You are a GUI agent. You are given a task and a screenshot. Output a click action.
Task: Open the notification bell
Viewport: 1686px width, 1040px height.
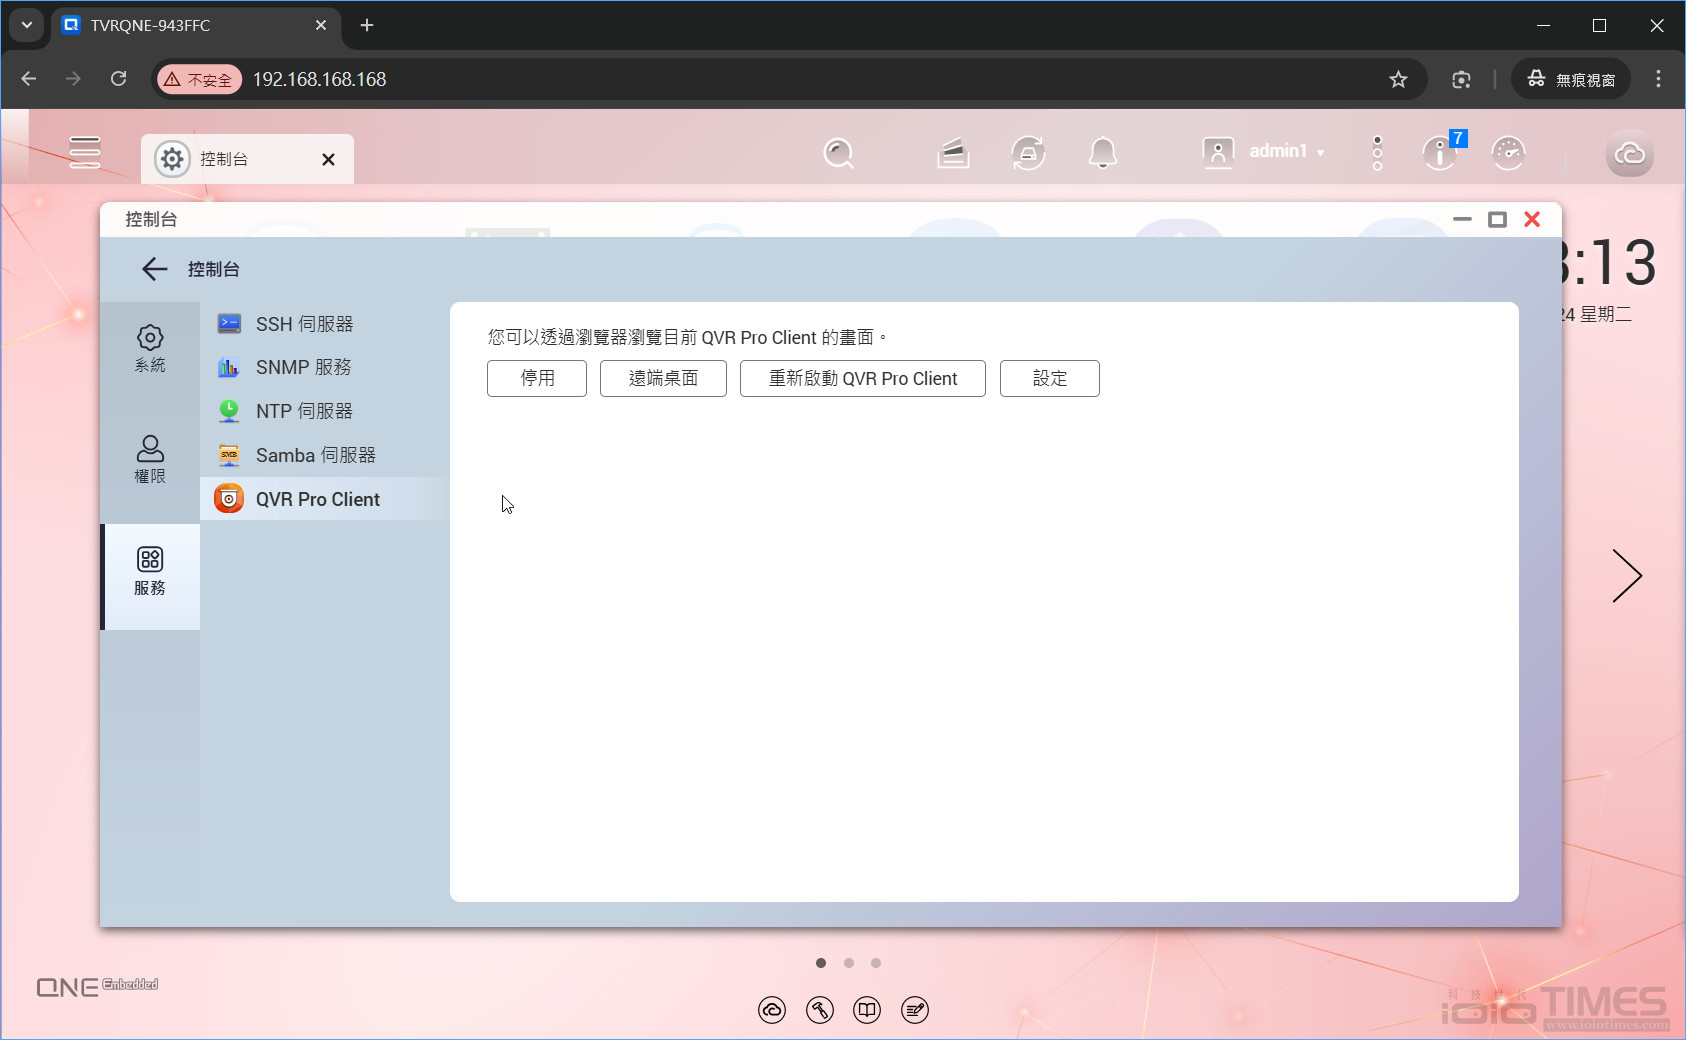pyautogui.click(x=1104, y=152)
